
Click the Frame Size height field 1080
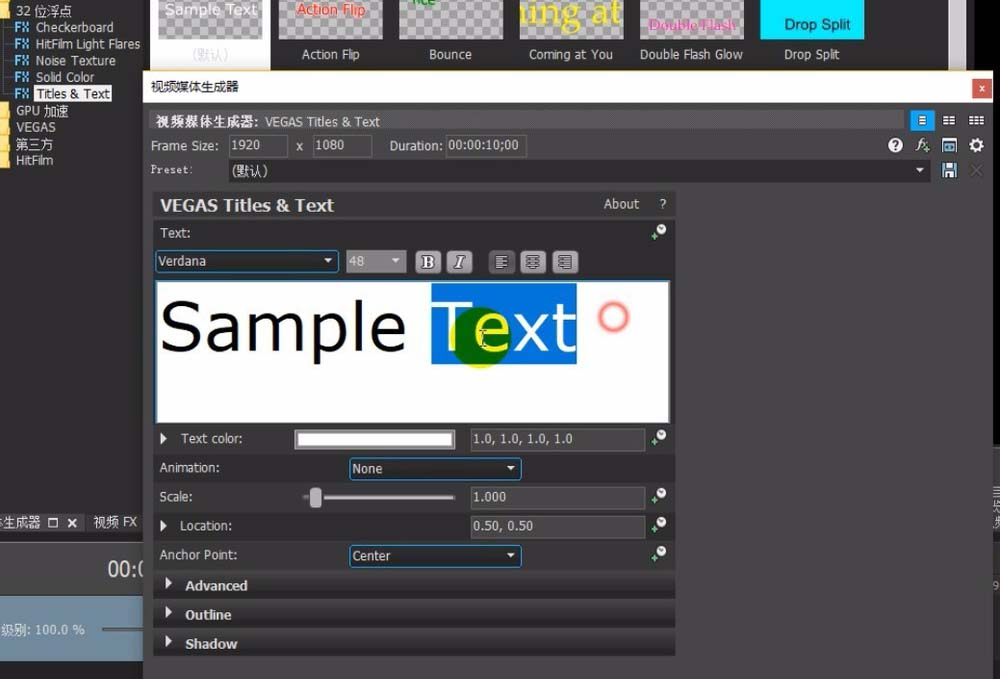[342, 145]
